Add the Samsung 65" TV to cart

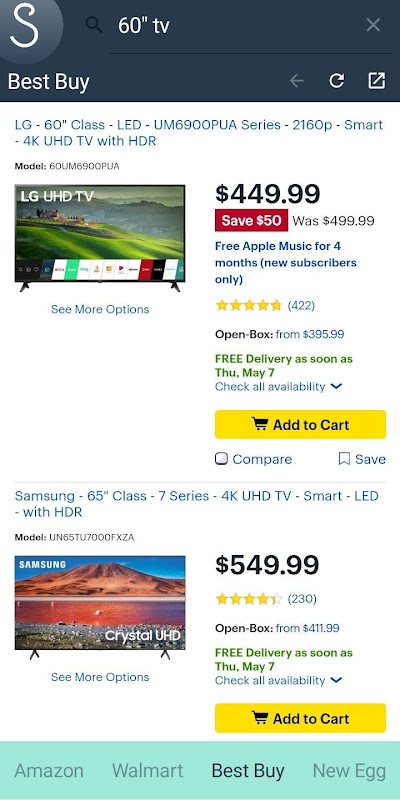(301, 718)
